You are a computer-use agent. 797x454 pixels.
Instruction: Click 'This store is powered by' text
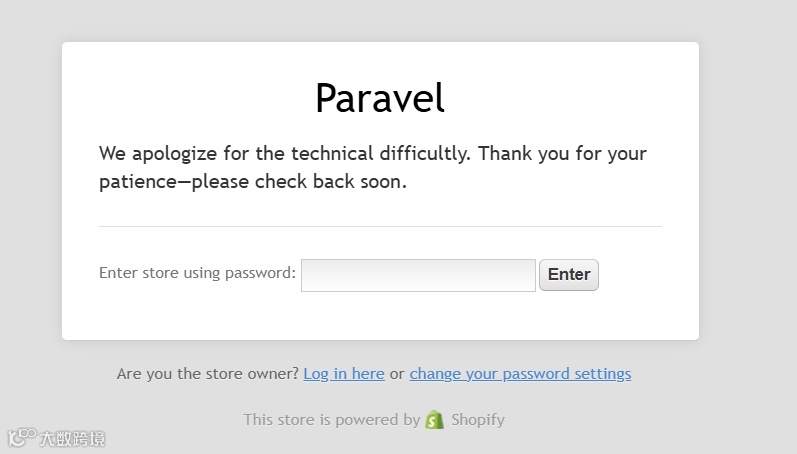coord(331,420)
